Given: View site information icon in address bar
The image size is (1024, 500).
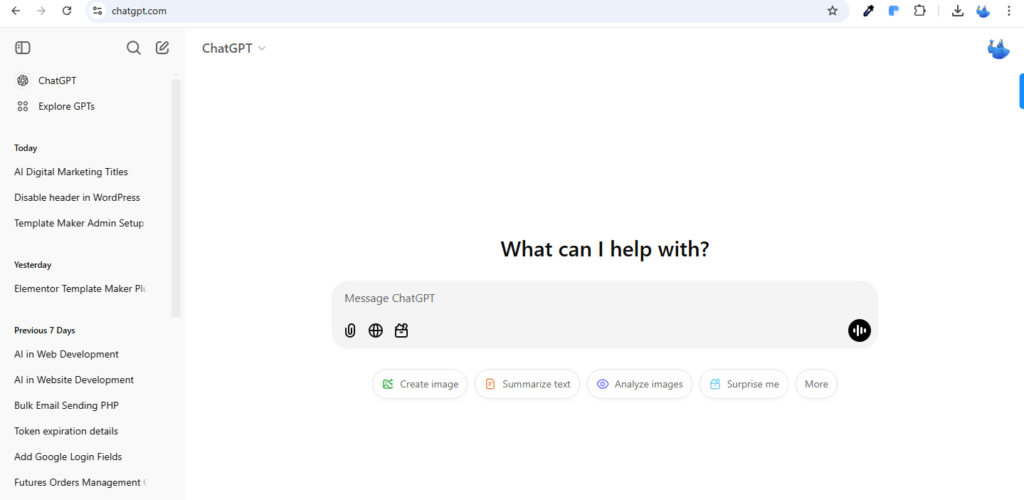Looking at the screenshot, I should tap(97, 10).
